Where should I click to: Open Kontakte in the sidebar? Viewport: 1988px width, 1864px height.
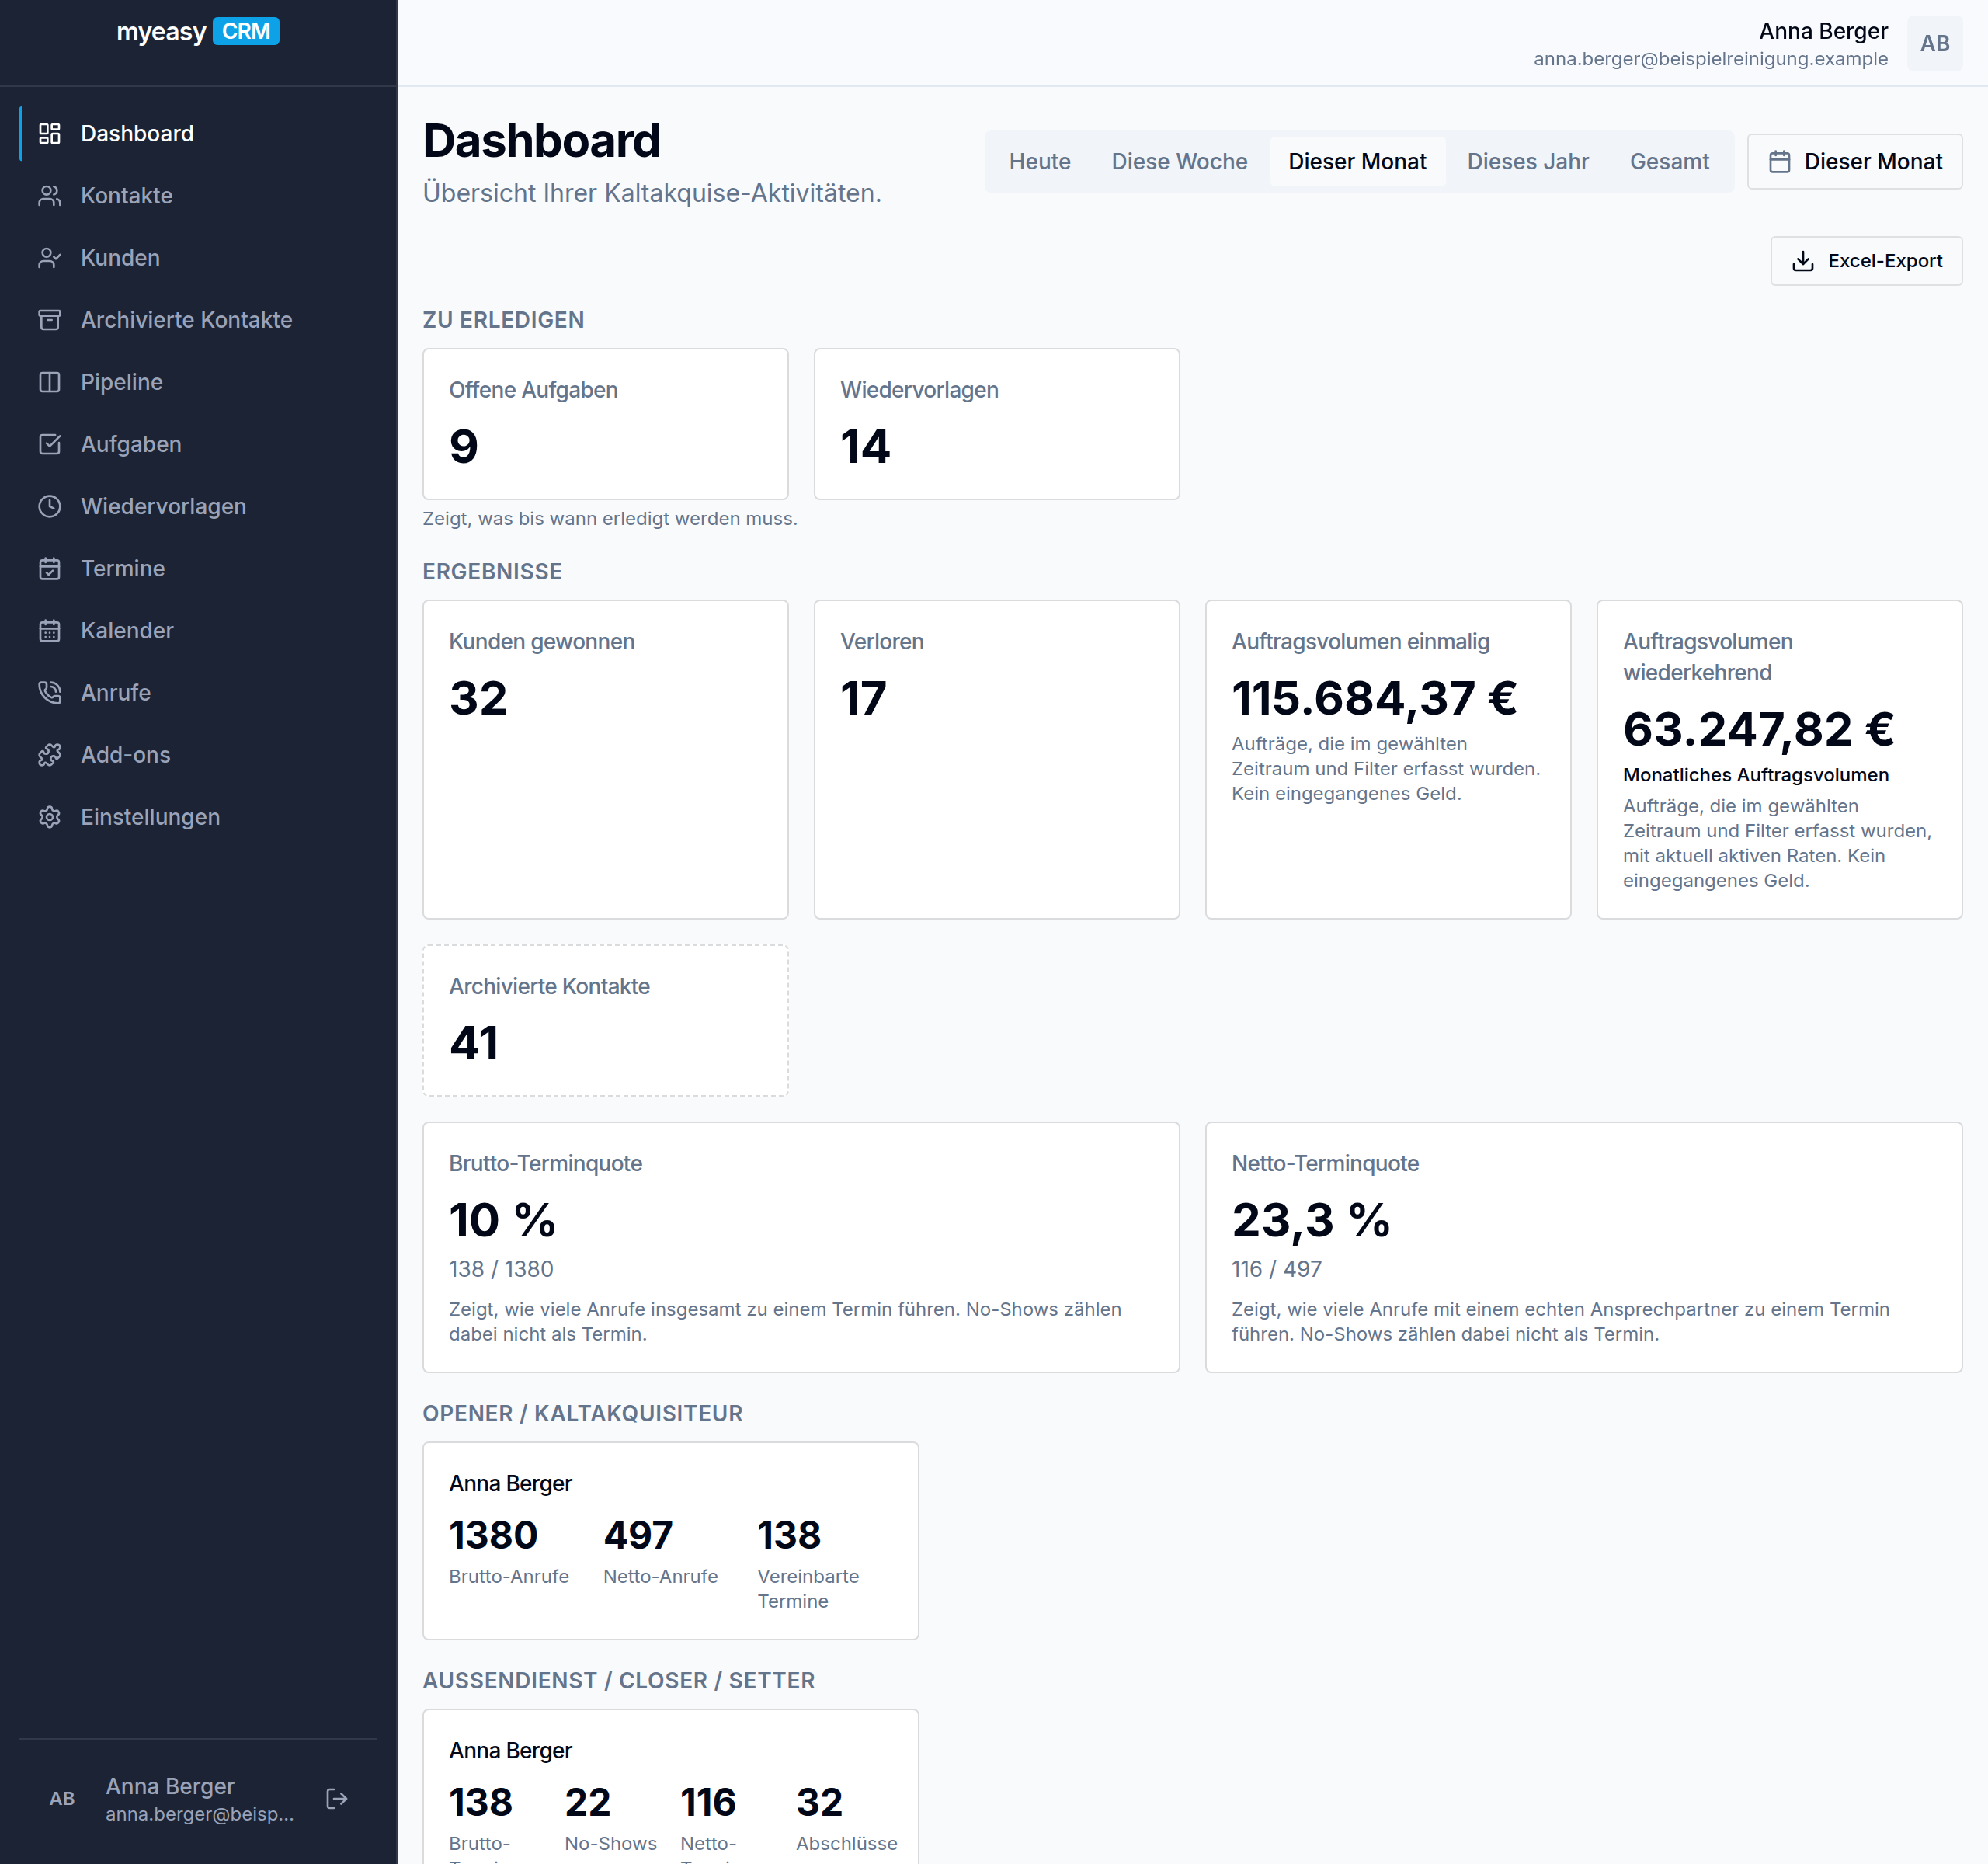[198, 196]
